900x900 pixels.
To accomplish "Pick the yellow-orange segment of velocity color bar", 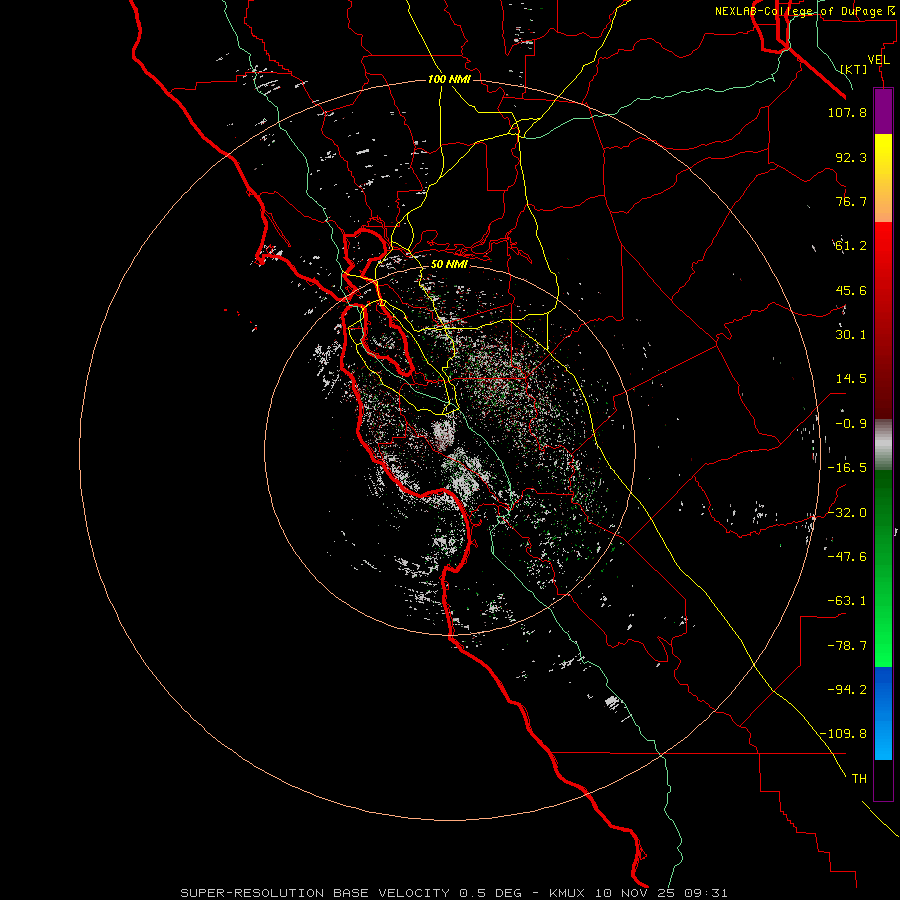I will point(883,178).
